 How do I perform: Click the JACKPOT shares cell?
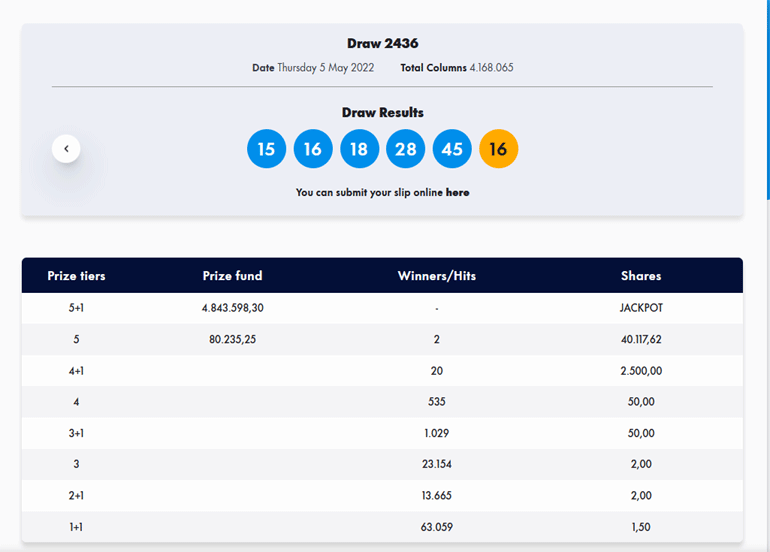coord(640,308)
